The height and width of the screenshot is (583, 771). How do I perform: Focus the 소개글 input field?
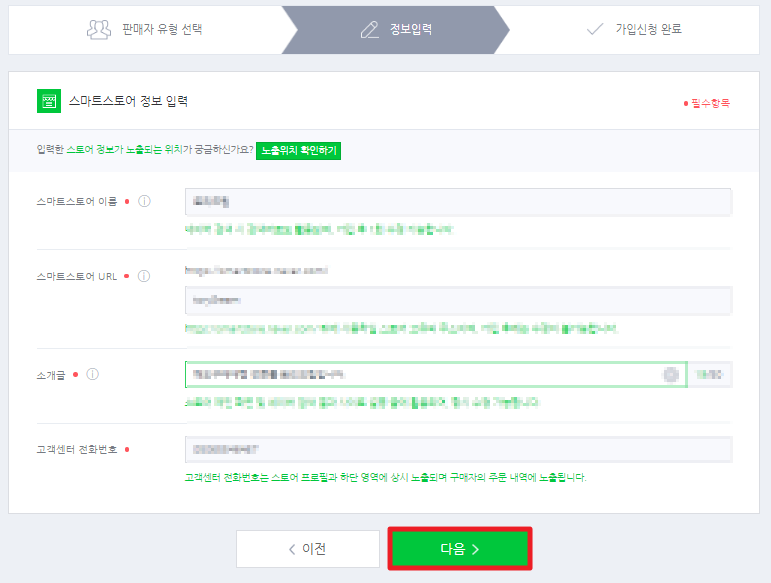click(x=436, y=375)
